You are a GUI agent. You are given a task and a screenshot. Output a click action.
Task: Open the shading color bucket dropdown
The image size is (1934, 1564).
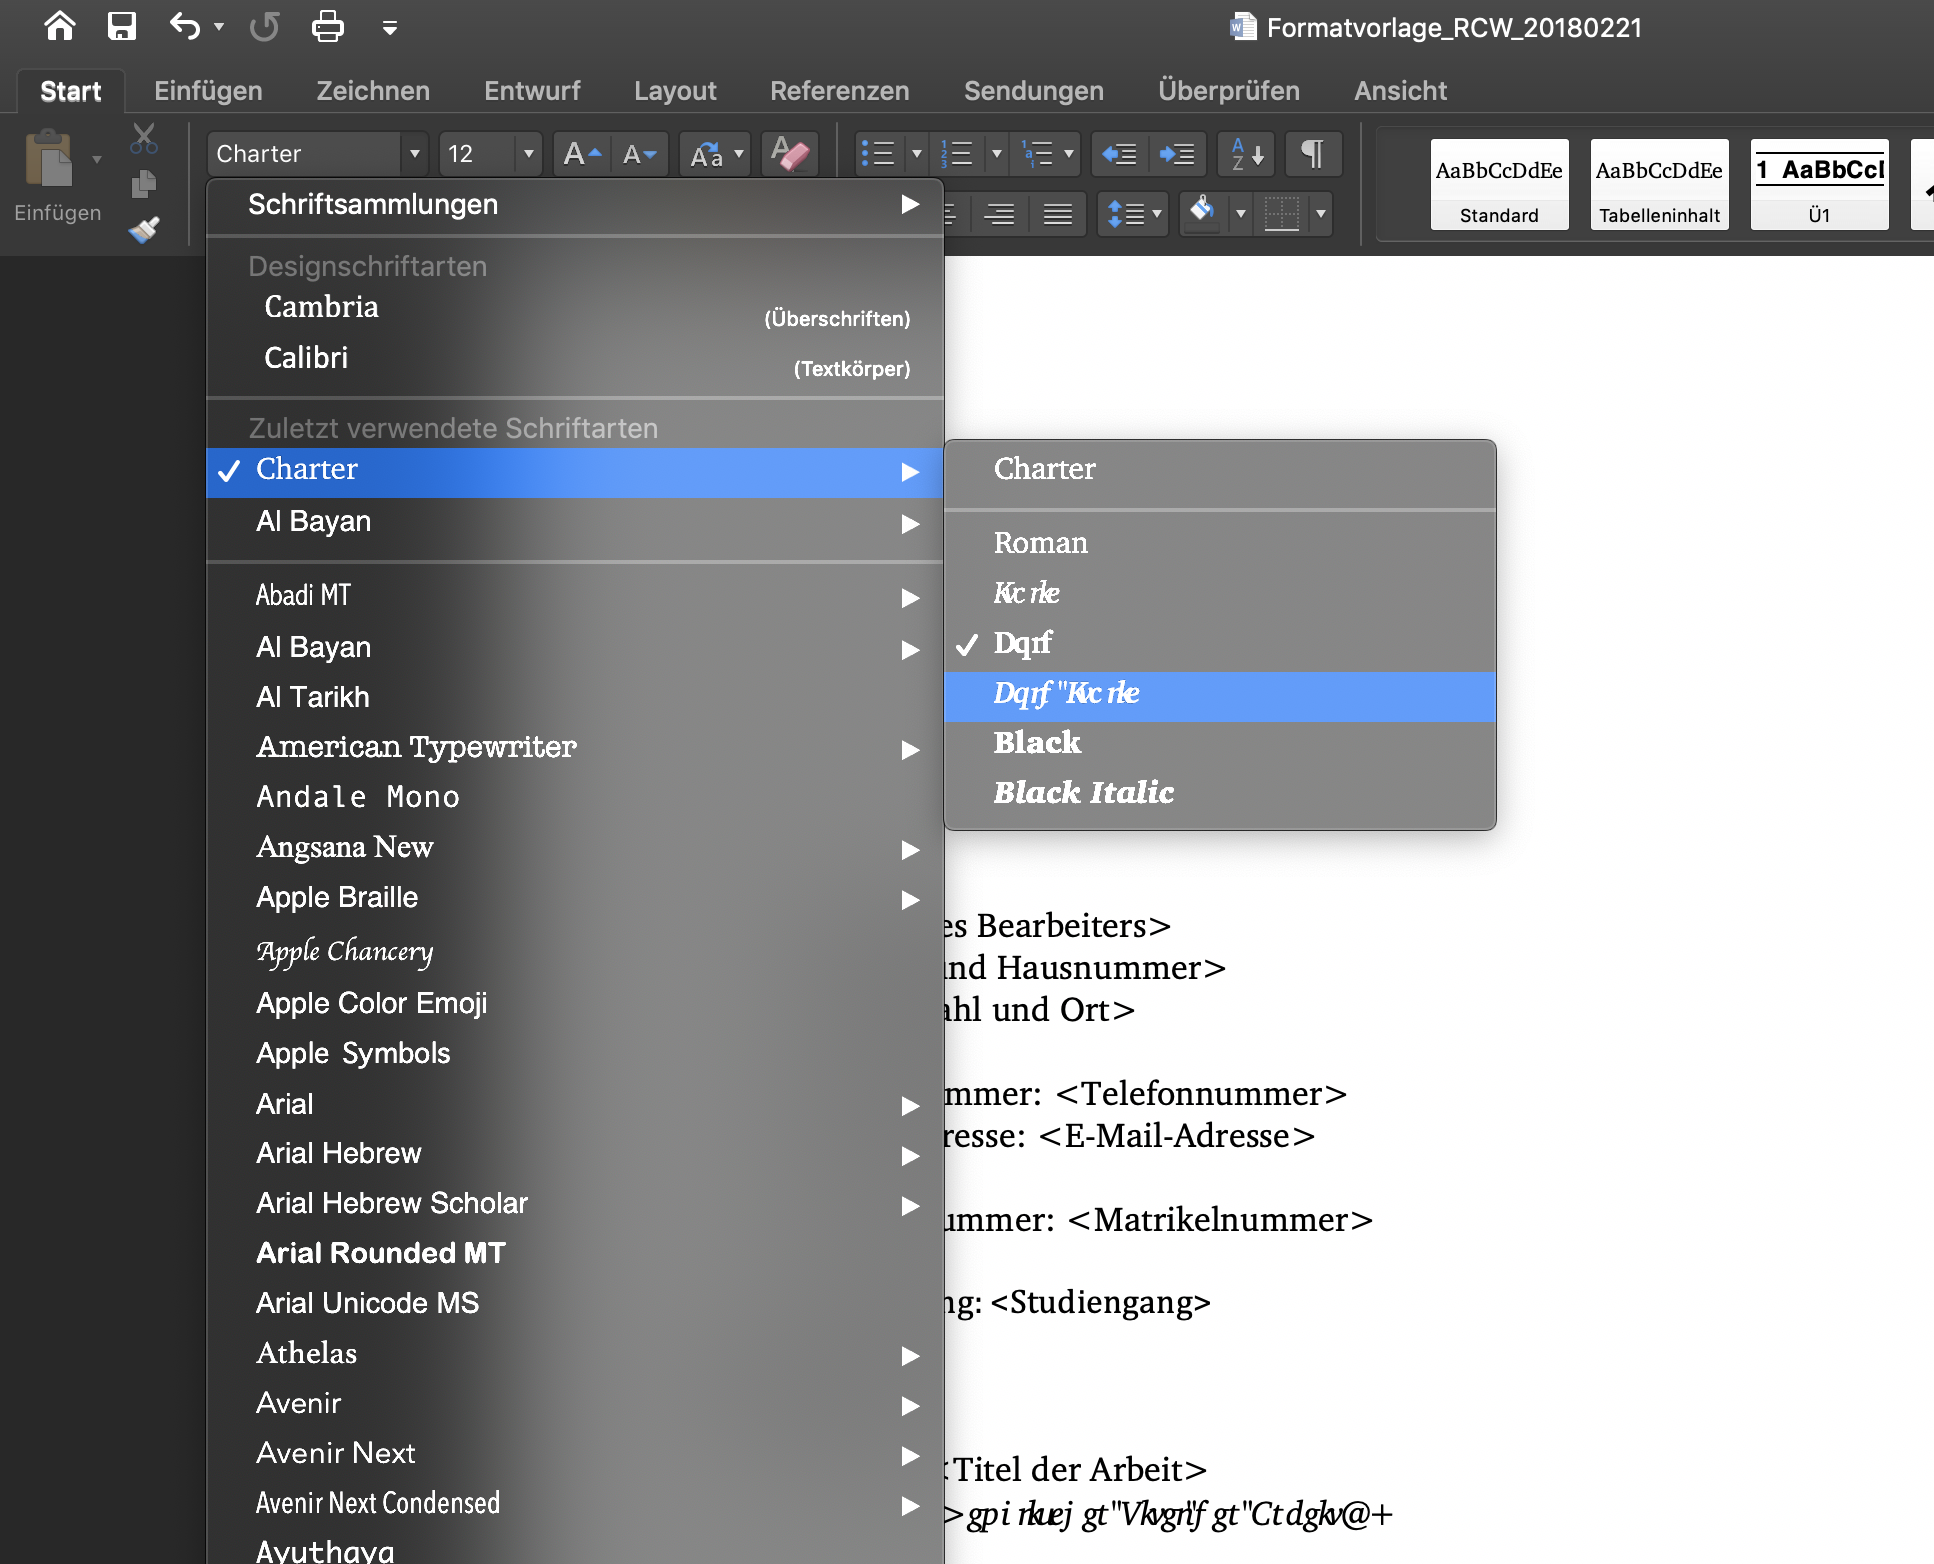coord(1240,213)
